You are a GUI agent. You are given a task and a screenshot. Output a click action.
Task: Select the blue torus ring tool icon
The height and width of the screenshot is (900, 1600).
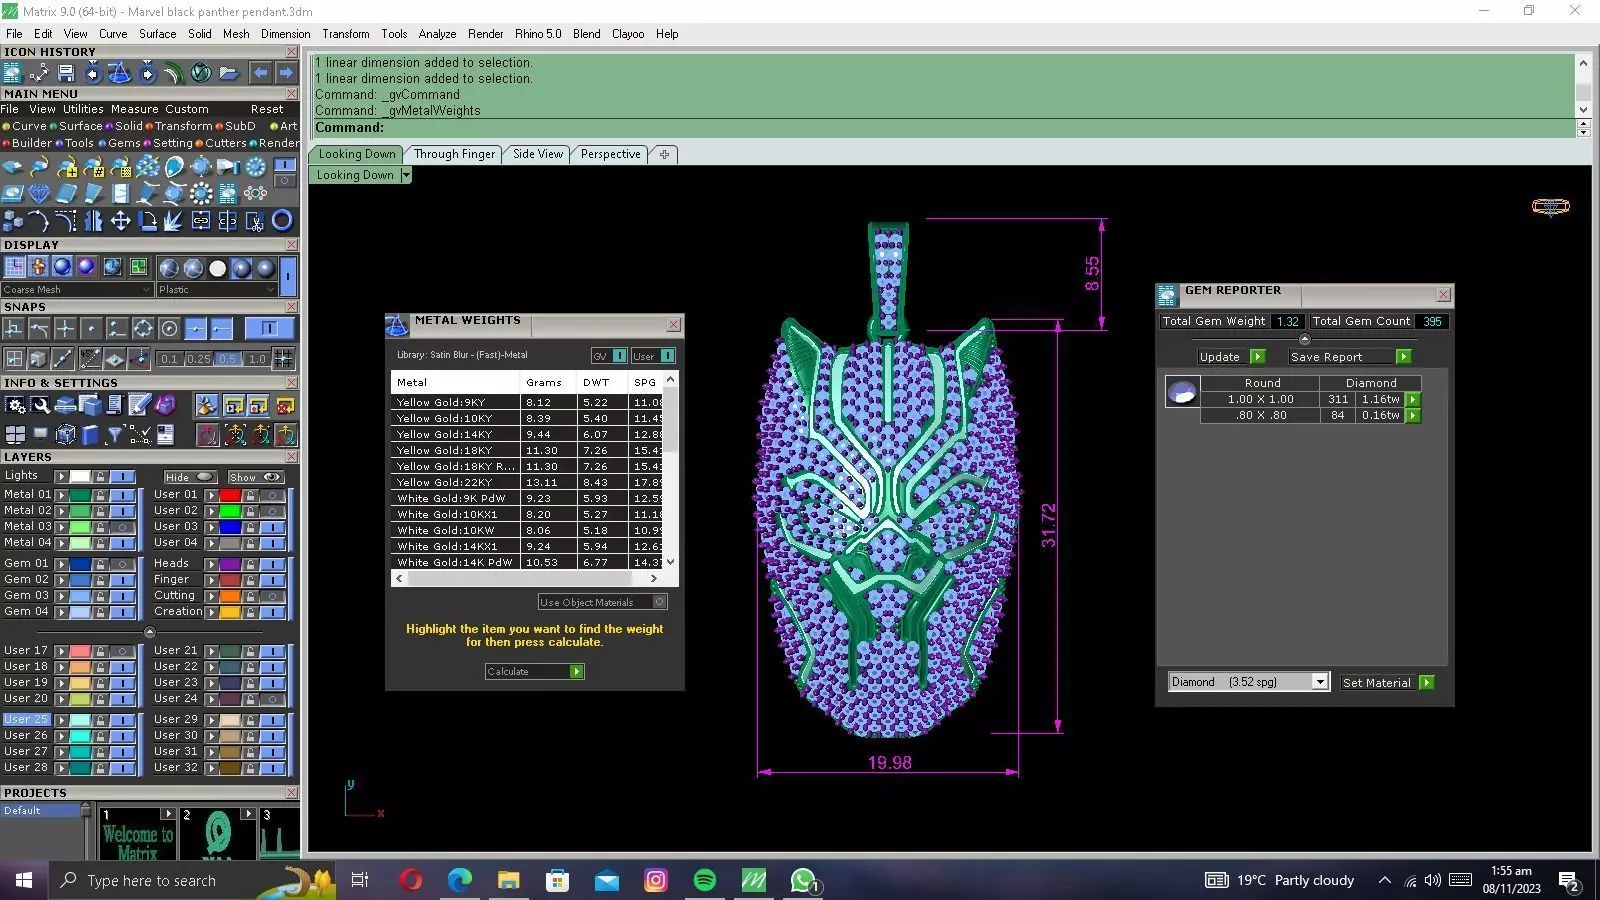(x=282, y=221)
